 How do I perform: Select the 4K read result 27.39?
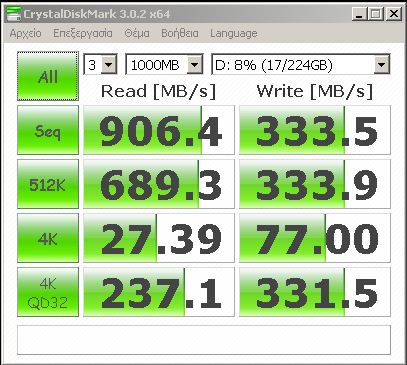[159, 238]
